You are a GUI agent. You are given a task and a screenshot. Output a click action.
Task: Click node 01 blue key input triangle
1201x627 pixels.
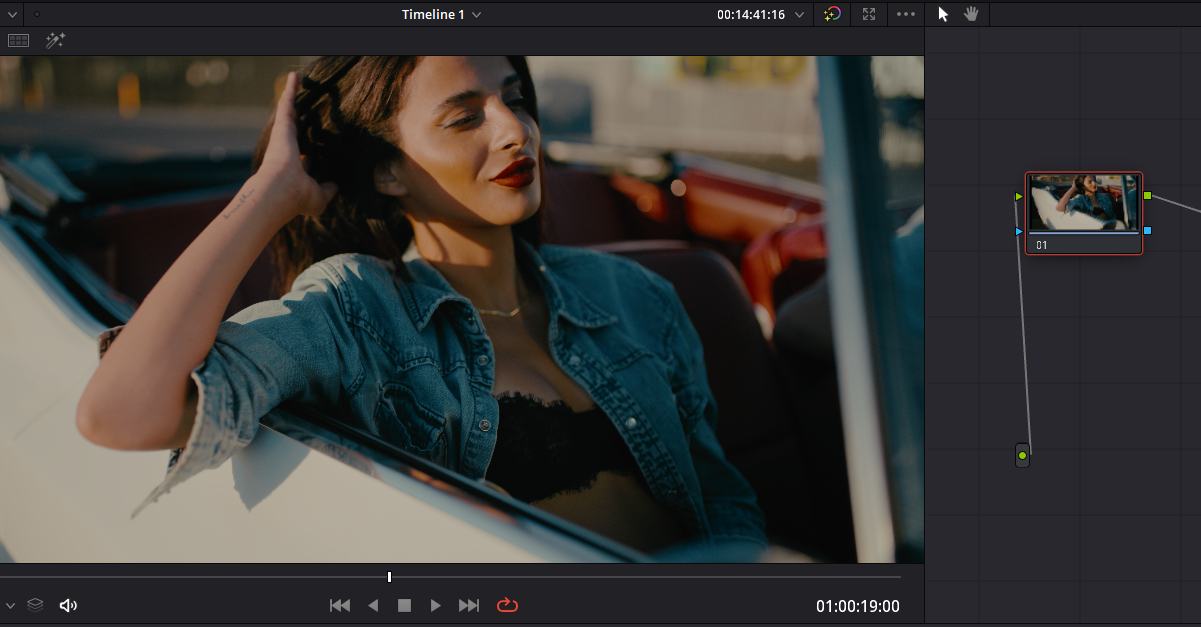[1019, 231]
